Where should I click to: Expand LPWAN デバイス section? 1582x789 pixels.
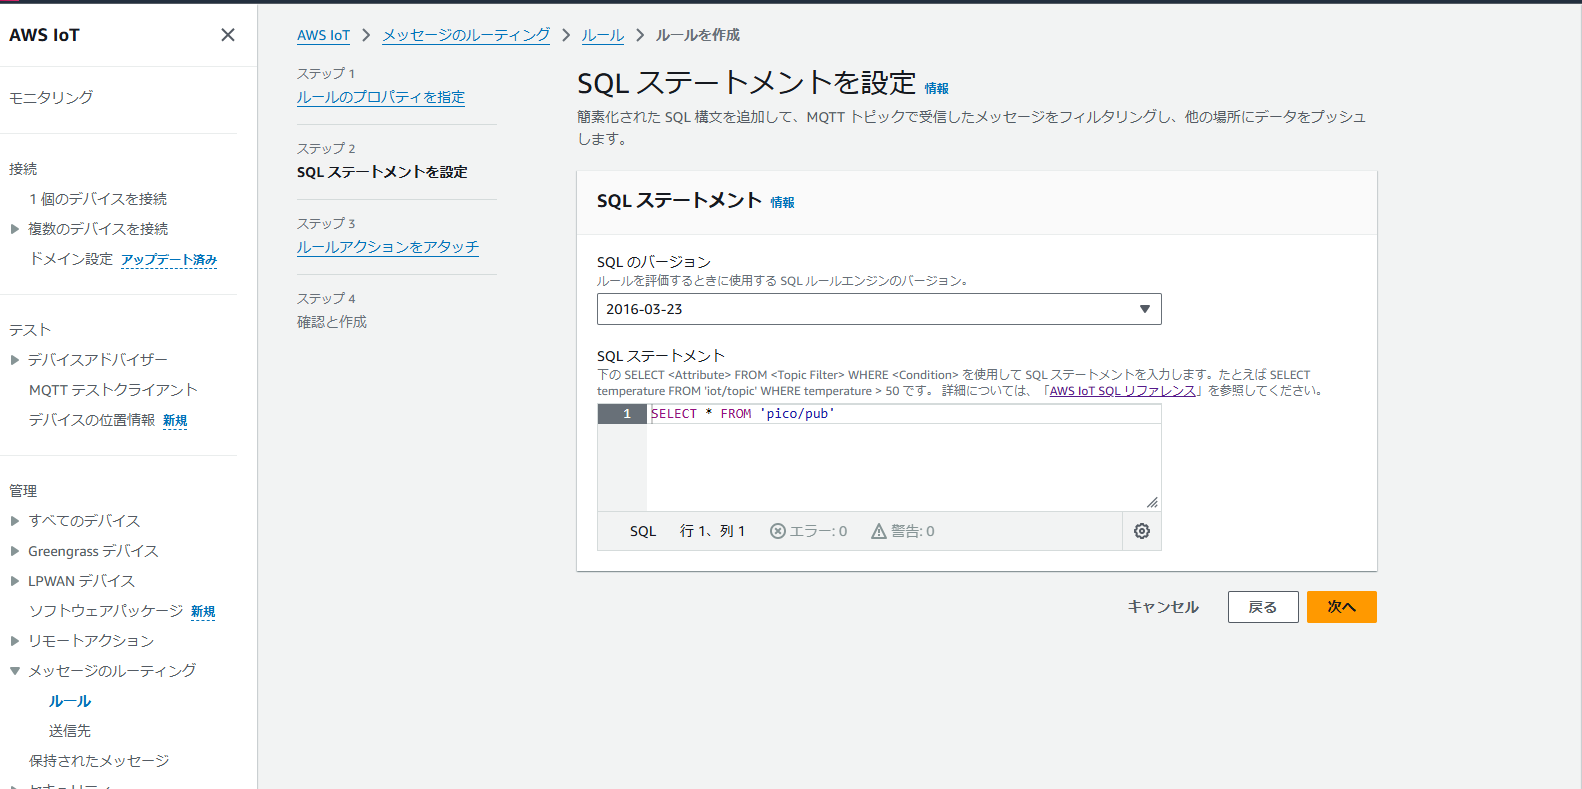coord(15,581)
